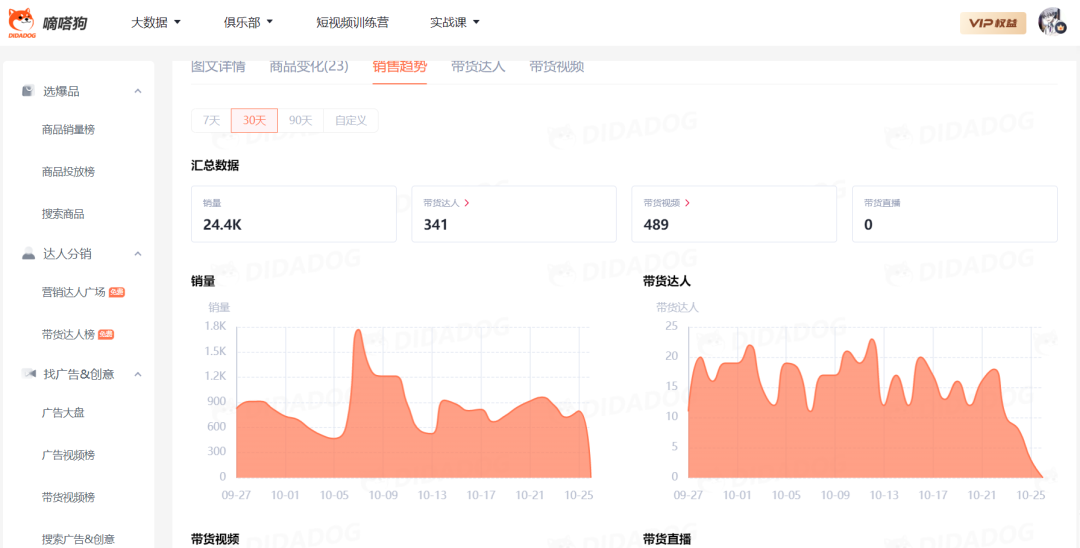Image resolution: width=1080 pixels, height=548 pixels.
Task: Click the VIP权益 button
Action: [x=992, y=23]
